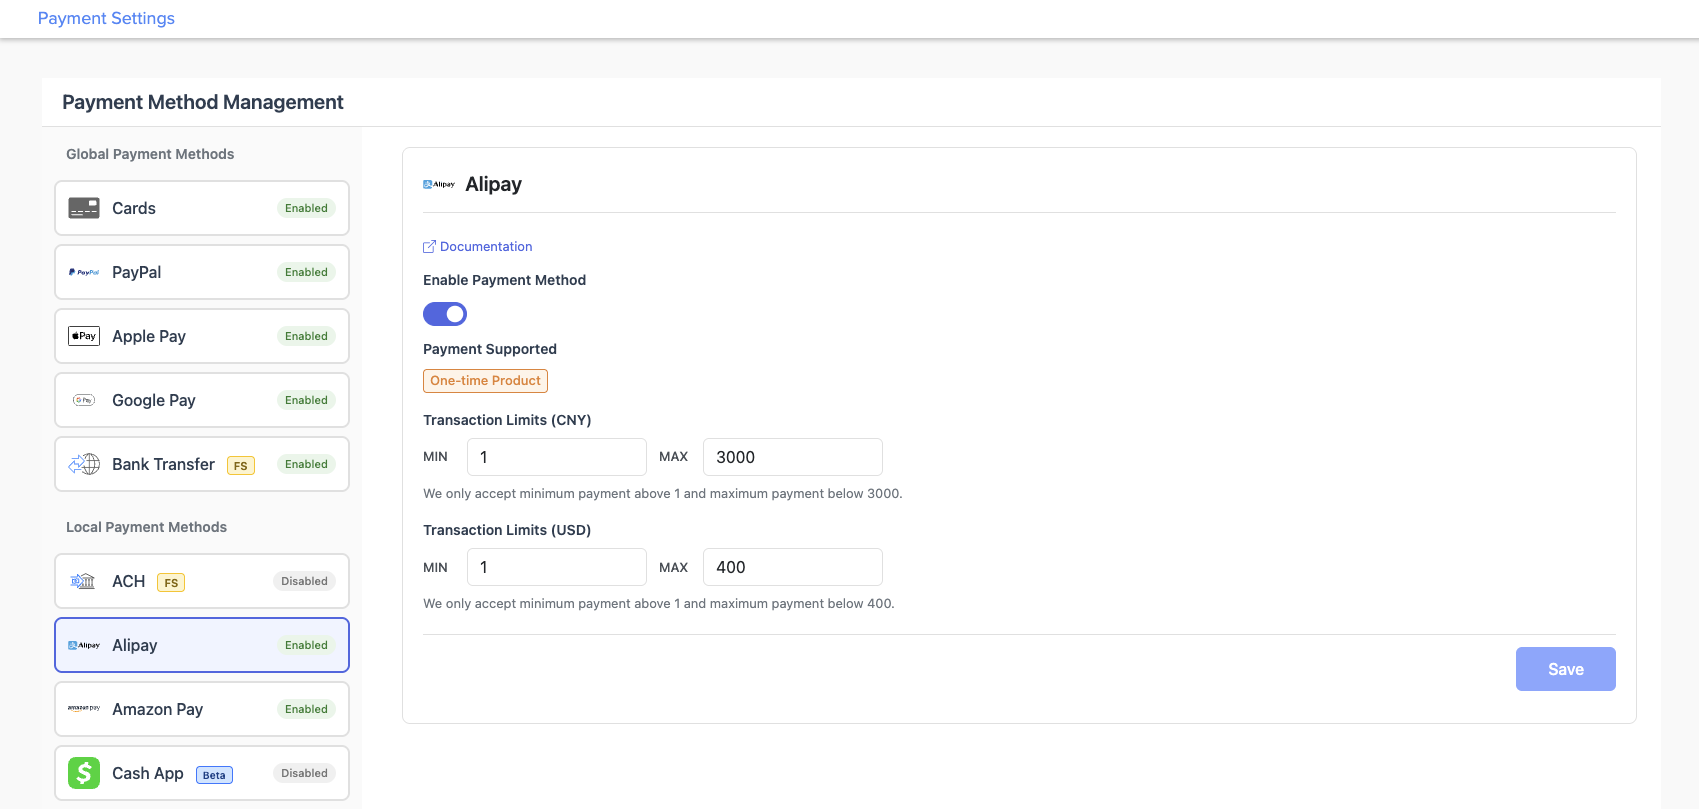The width and height of the screenshot is (1699, 809).
Task: Click the Enabled badge on Alipay row
Action: coord(306,645)
